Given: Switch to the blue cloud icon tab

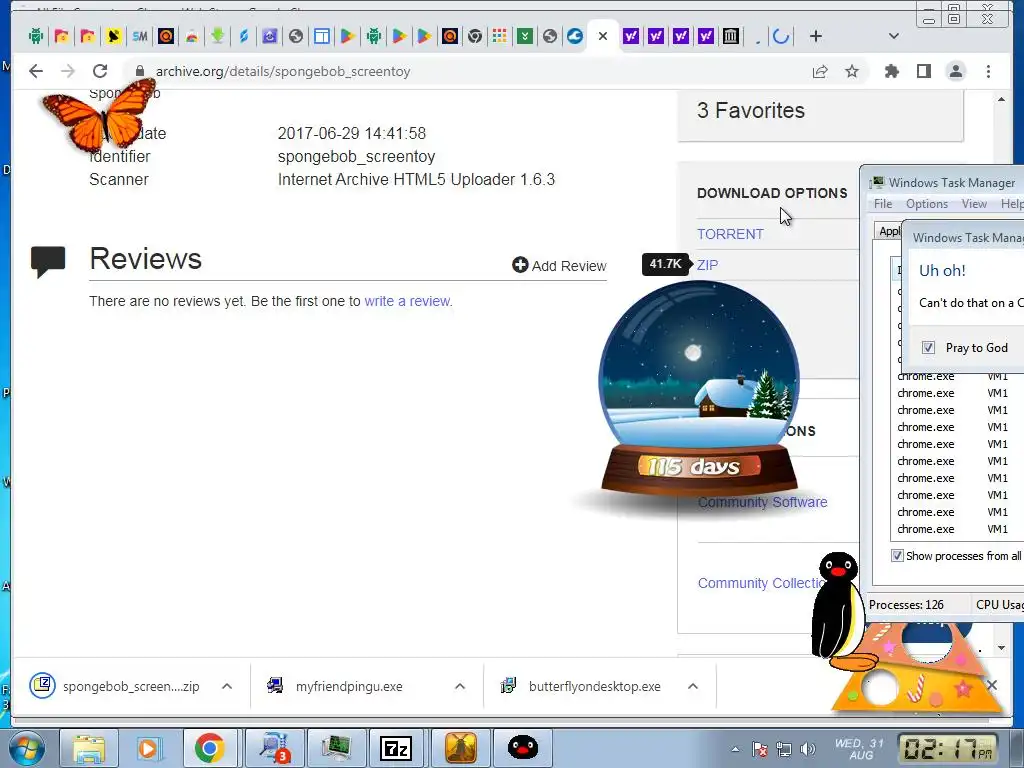Looking at the screenshot, I should [x=575, y=37].
